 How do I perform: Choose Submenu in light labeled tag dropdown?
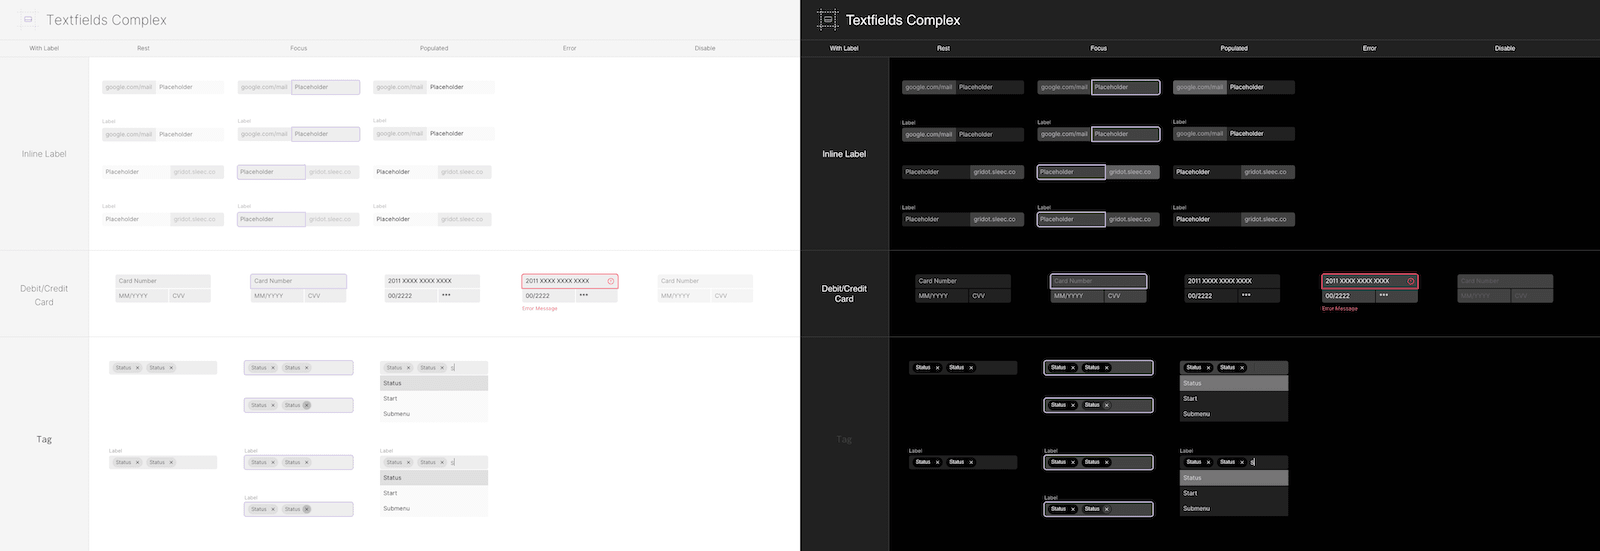[434, 508]
